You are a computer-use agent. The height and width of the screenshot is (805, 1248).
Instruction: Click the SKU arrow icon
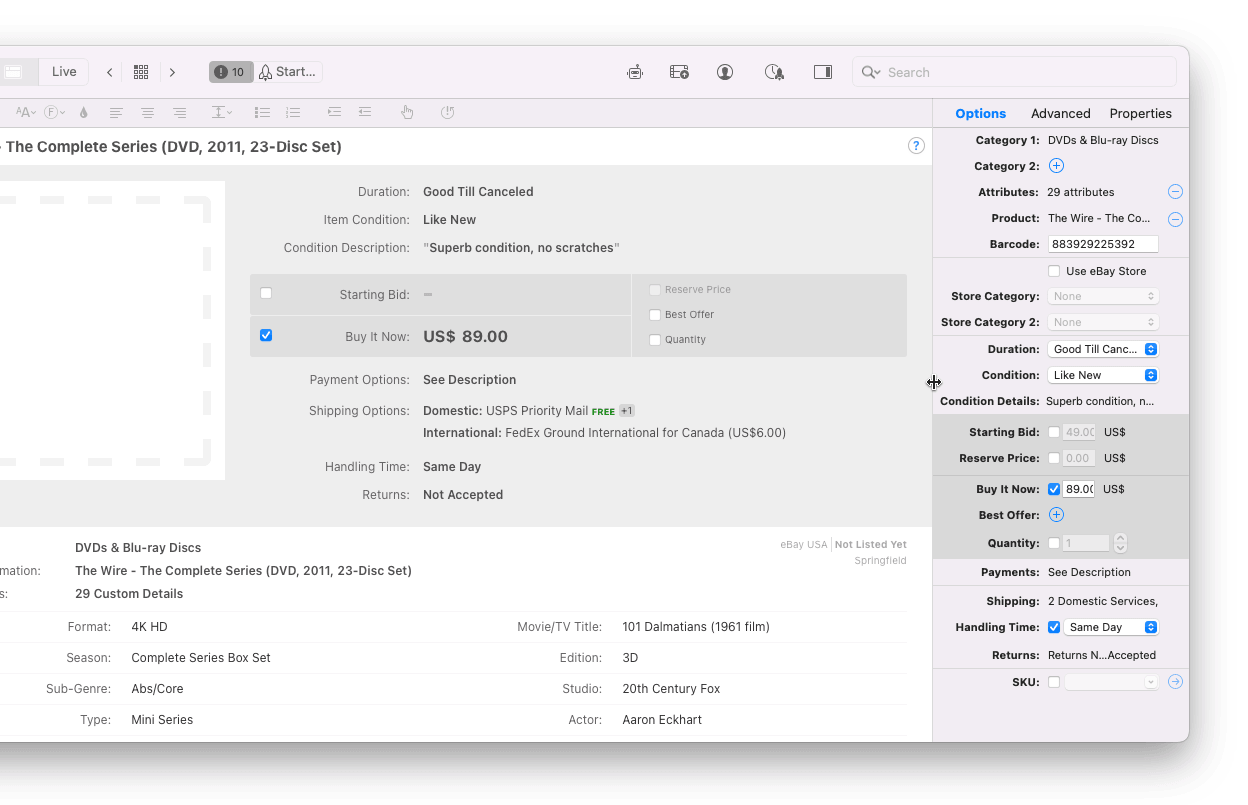click(x=1176, y=682)
